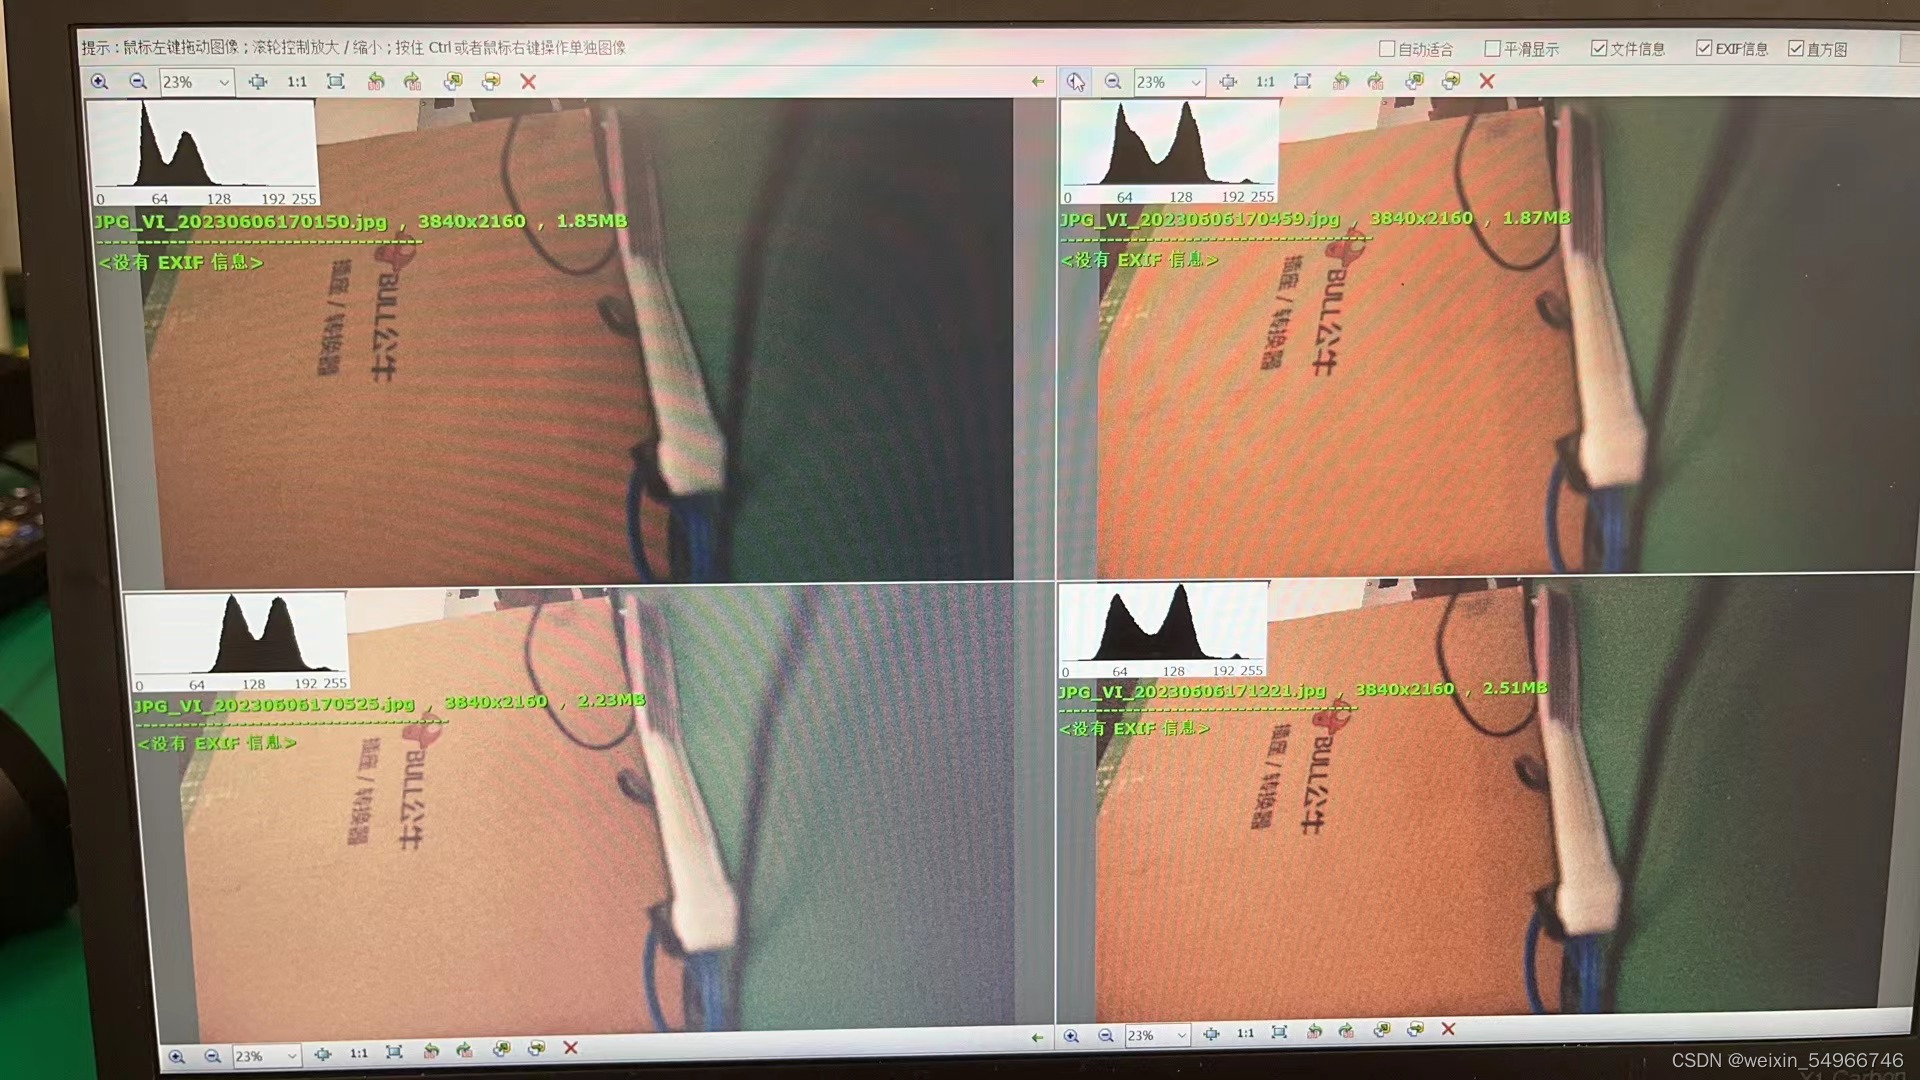Click zoom in icon of top-left image pane
The width and height of the screenshot is (1920, 1080).
(x=99, y=82)
